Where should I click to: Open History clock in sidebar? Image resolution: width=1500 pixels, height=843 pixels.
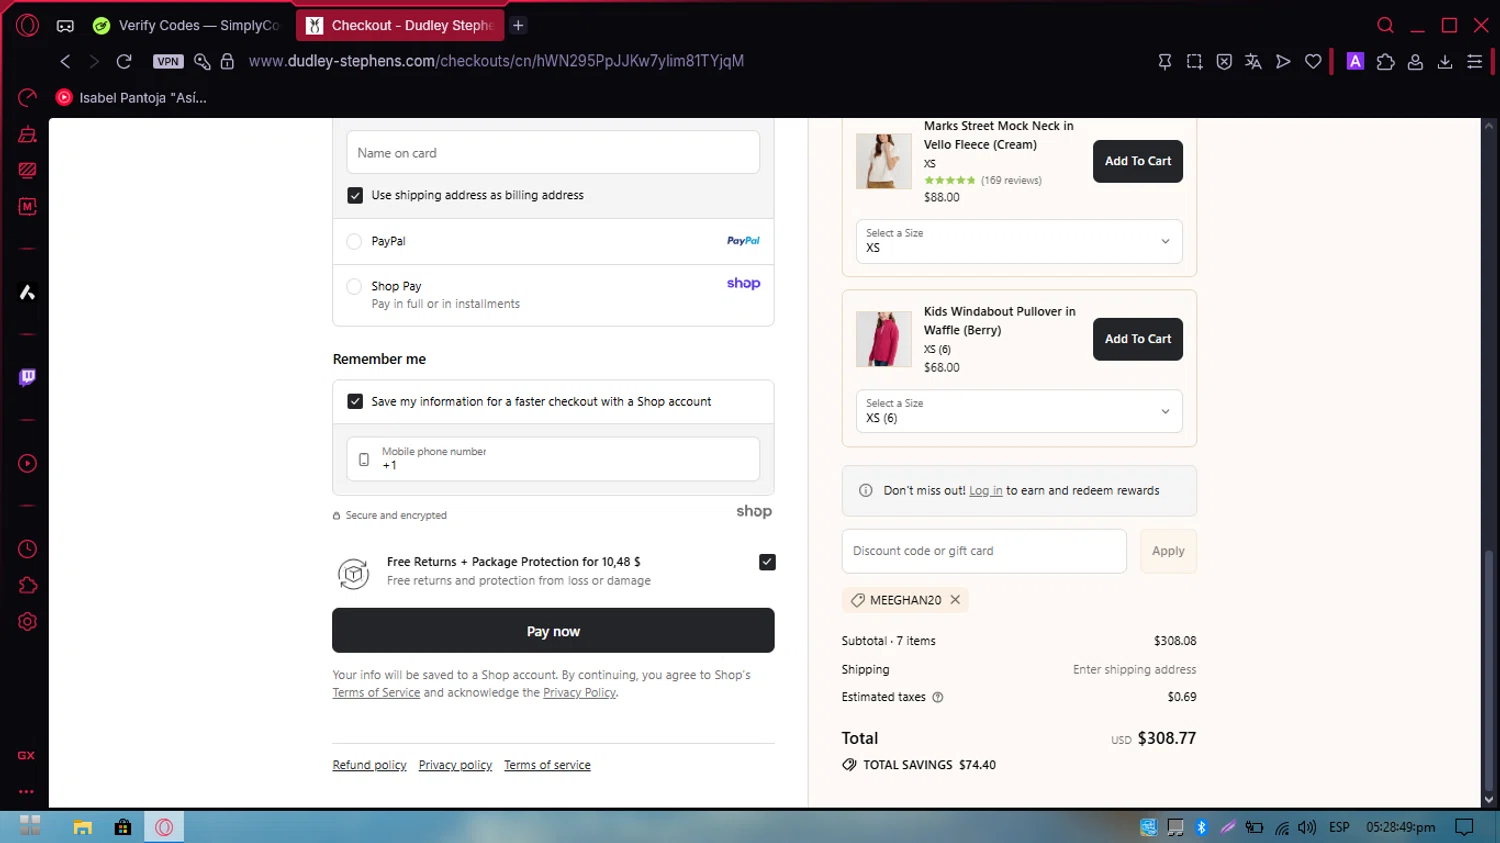(x=27, y=549)
